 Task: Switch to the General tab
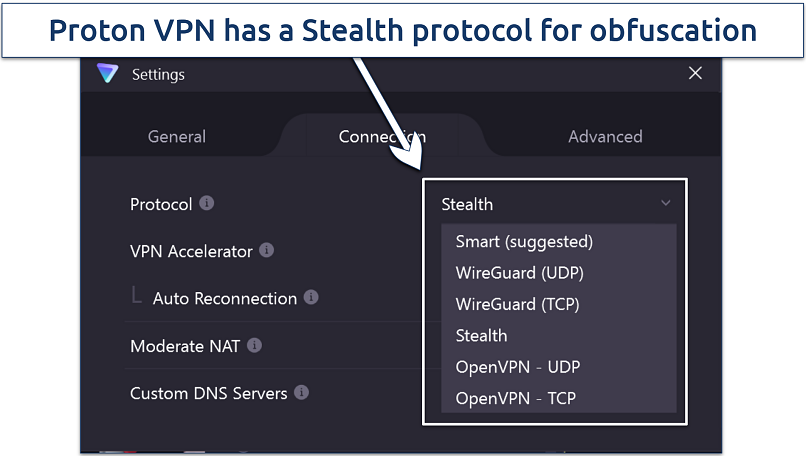tap(177, 136)
